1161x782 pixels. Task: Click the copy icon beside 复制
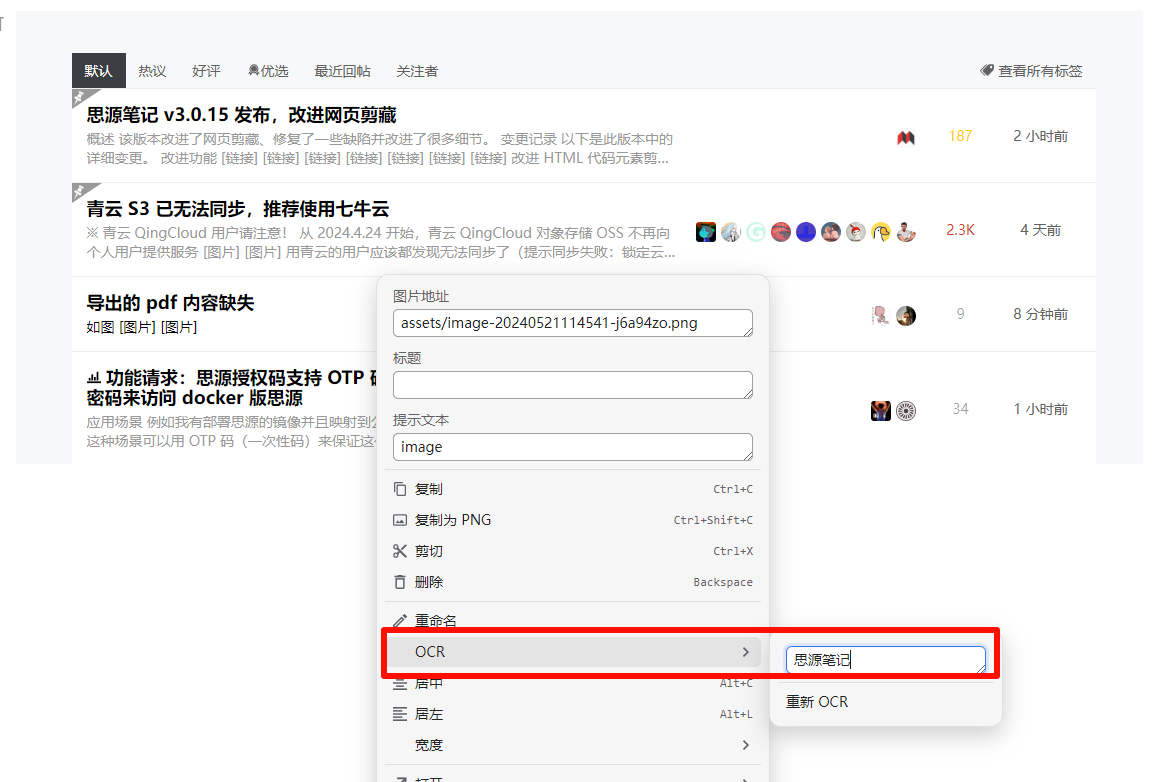click(400, 489)
